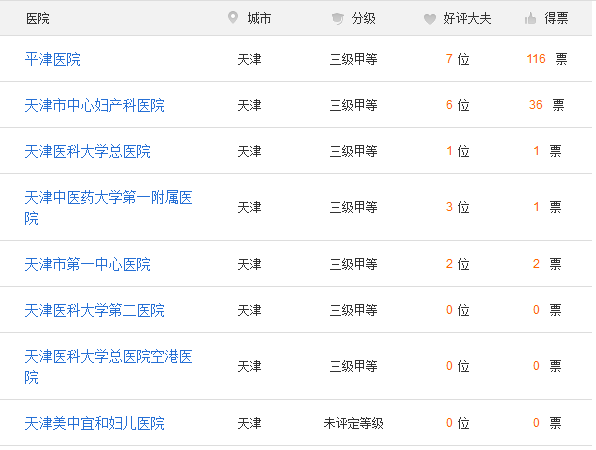The height and width of the screenshot is (450, 596).
Task: Click the location pin icon beside 城市
Action: tap(233, 17)
